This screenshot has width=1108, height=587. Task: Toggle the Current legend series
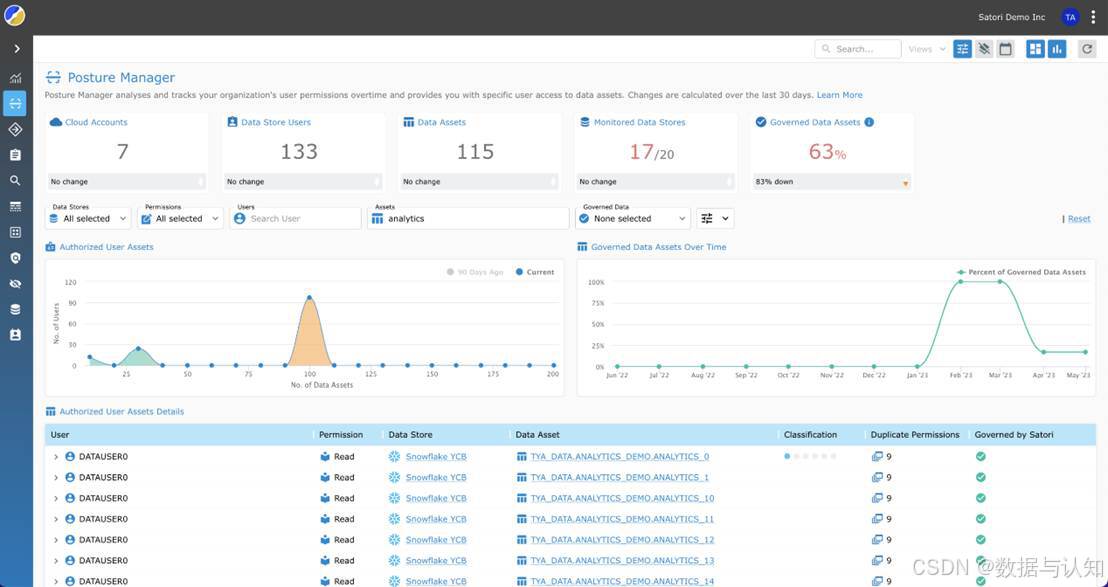pyautogui.click(x=535, y=272)
